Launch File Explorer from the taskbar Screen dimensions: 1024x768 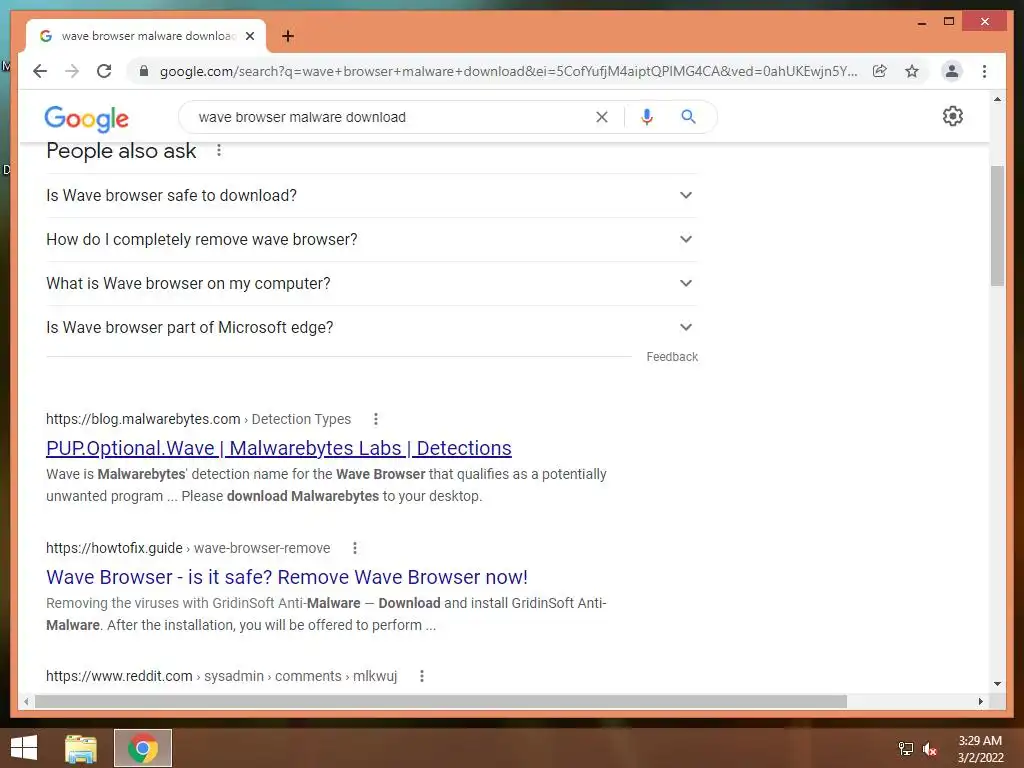(81, 748)
